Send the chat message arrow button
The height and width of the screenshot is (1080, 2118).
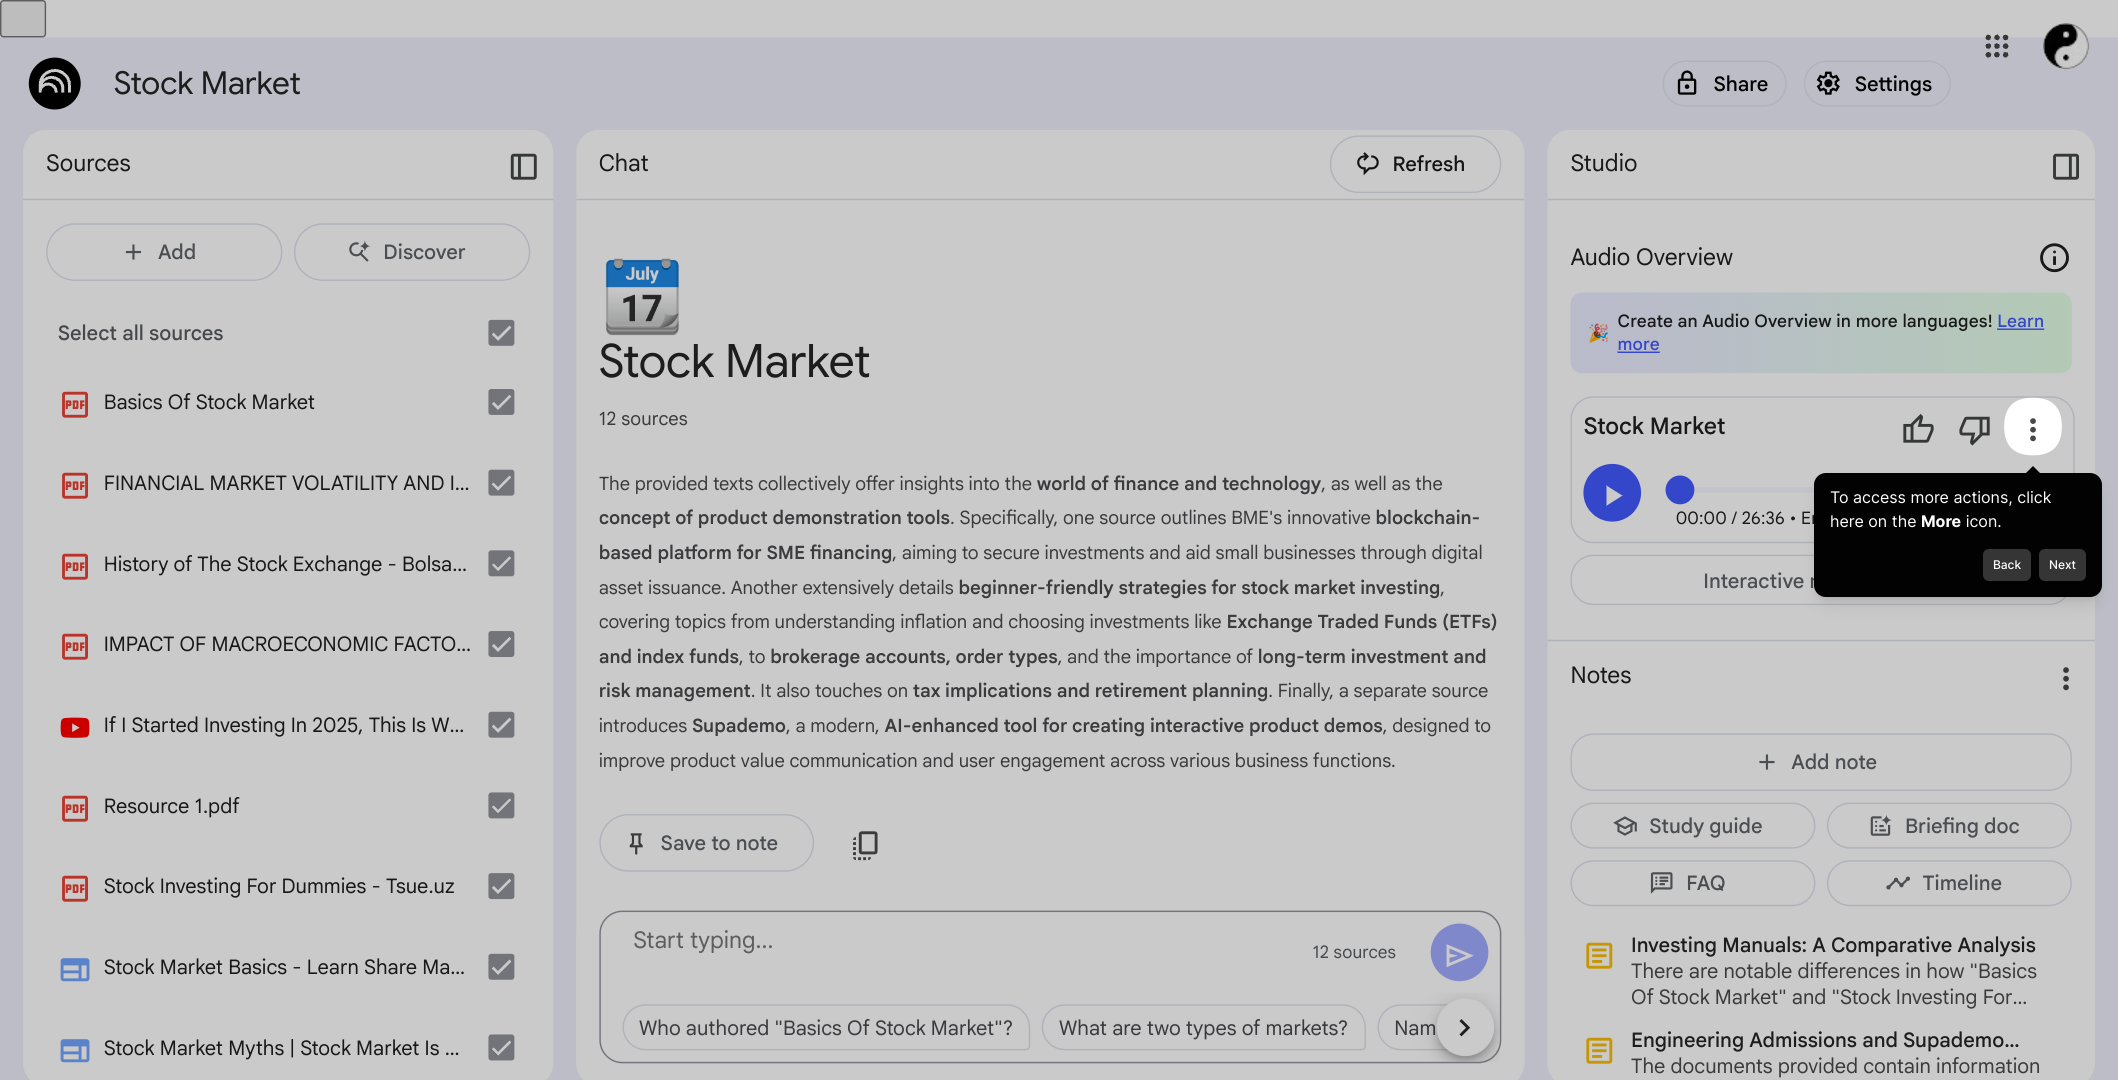(1458, 953)
